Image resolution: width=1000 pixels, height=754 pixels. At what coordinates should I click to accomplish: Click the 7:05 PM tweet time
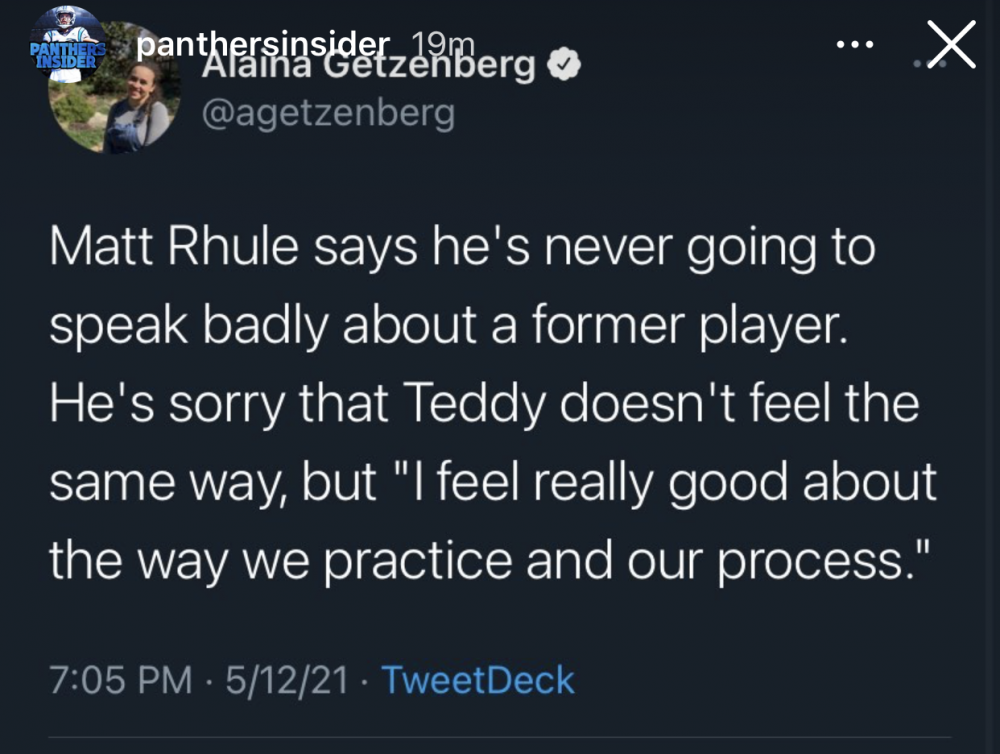pos(120,681)
